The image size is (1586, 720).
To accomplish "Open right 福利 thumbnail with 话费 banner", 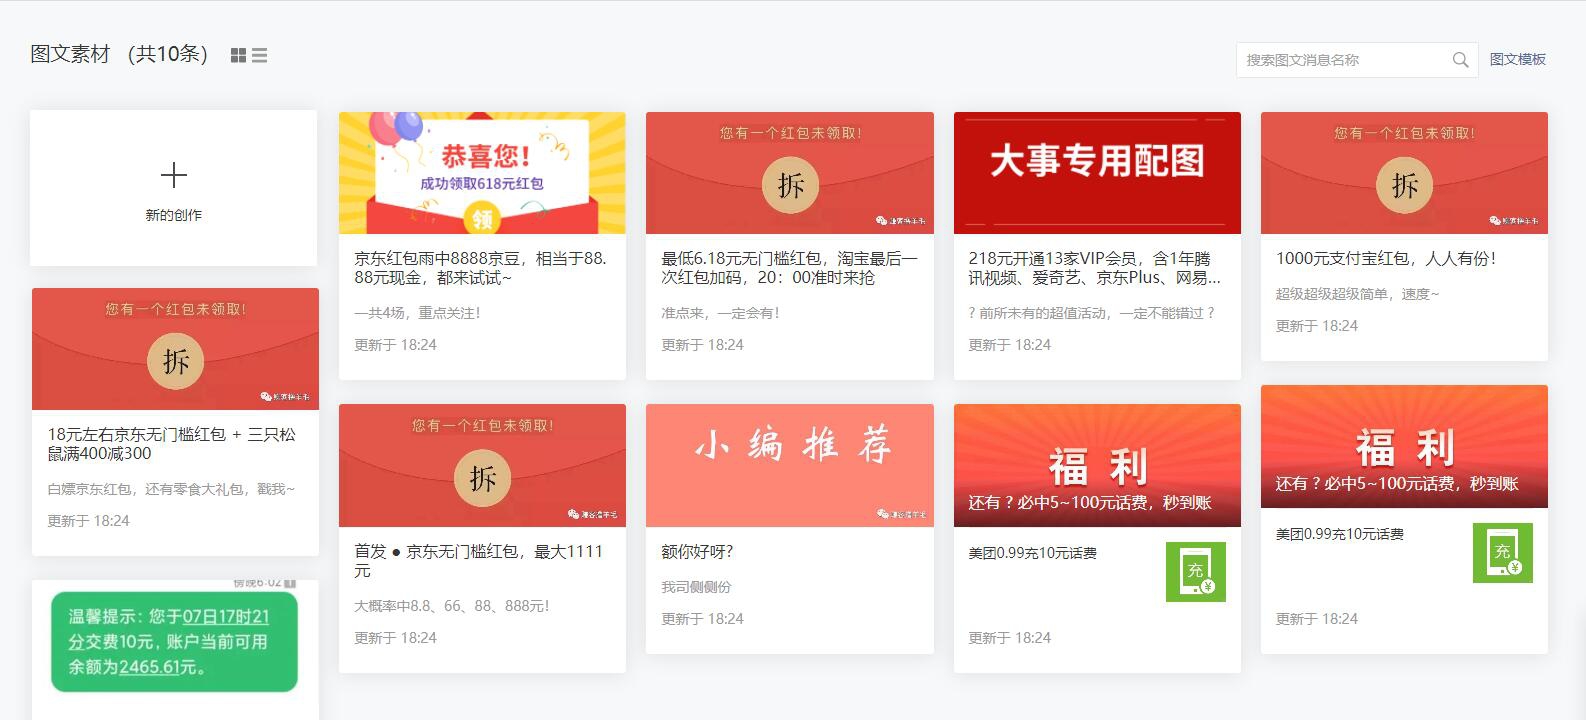I will click(1404, 446).
